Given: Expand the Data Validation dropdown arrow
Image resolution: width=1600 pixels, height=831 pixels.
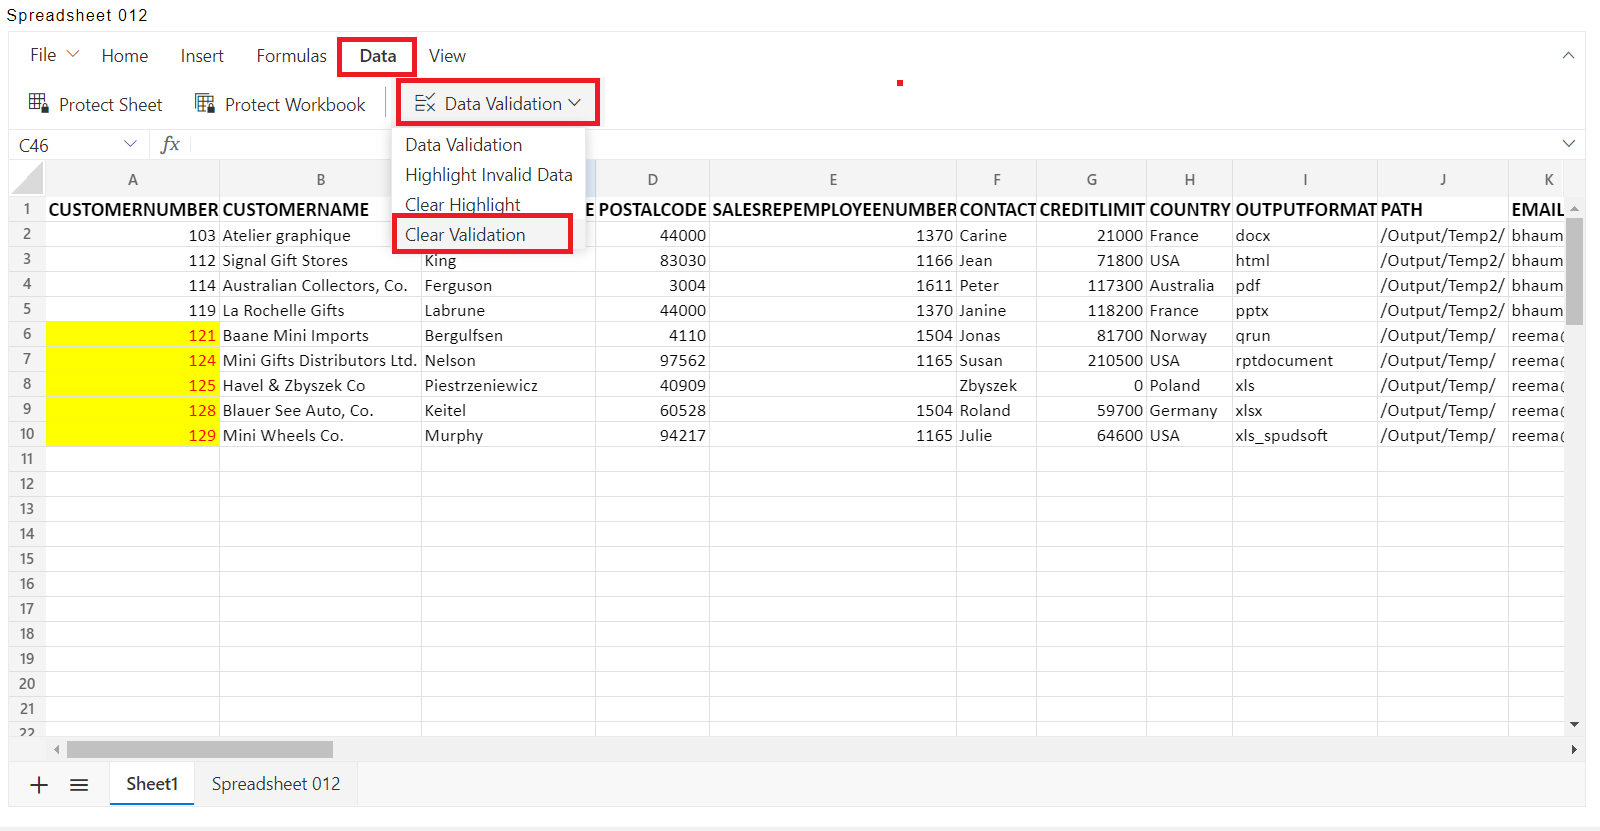Looking at the screenshot, I should pyautogui.click(x=575, y=103).
